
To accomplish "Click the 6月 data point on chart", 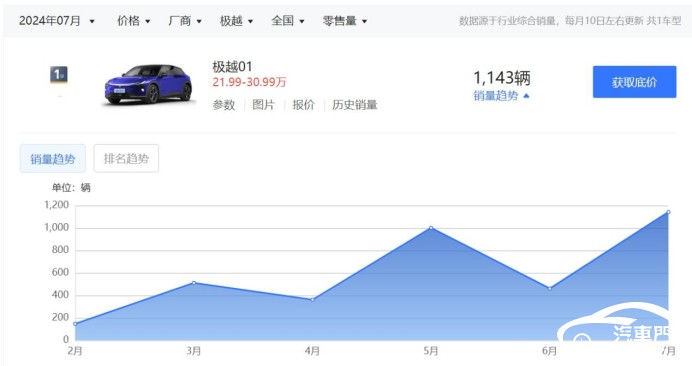I will 550,288.
